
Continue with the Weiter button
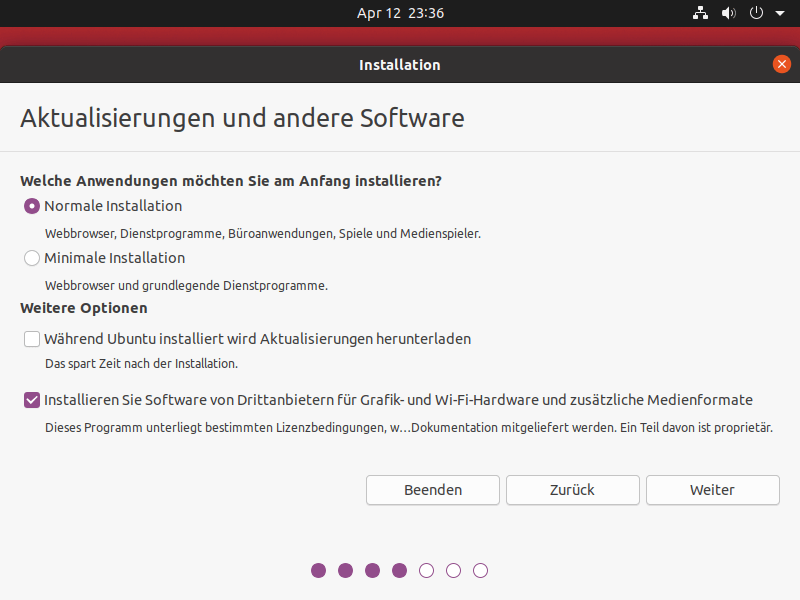point(712,490)
